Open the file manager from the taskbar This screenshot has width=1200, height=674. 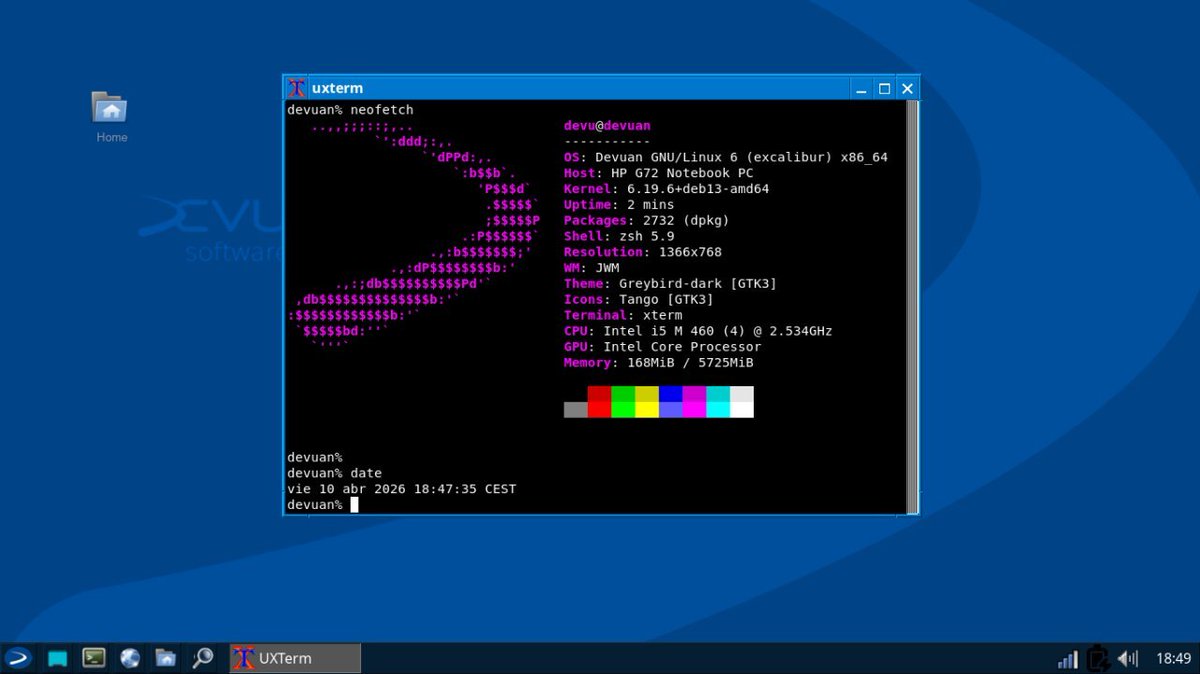166,658
